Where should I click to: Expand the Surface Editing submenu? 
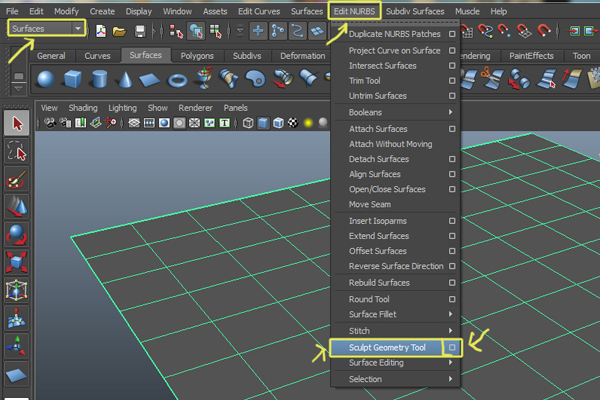point(396,362)
